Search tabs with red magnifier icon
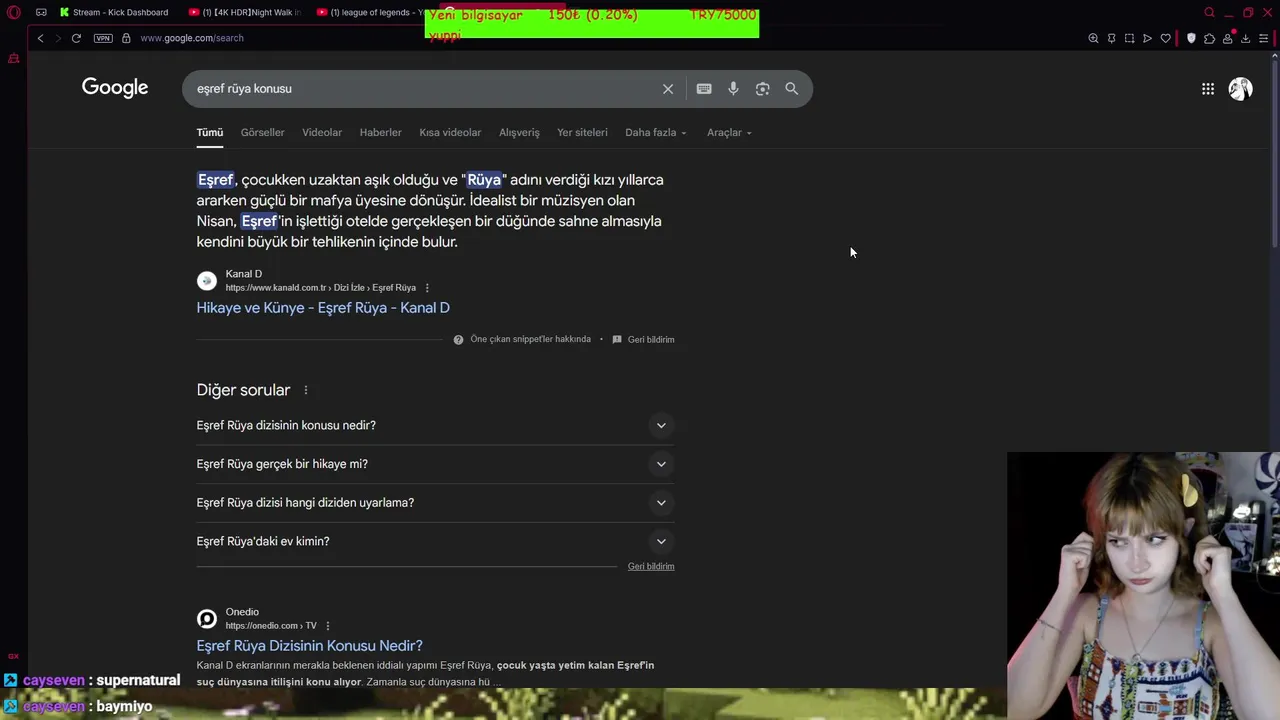The image size is (1280, 720). [1209, 12]
